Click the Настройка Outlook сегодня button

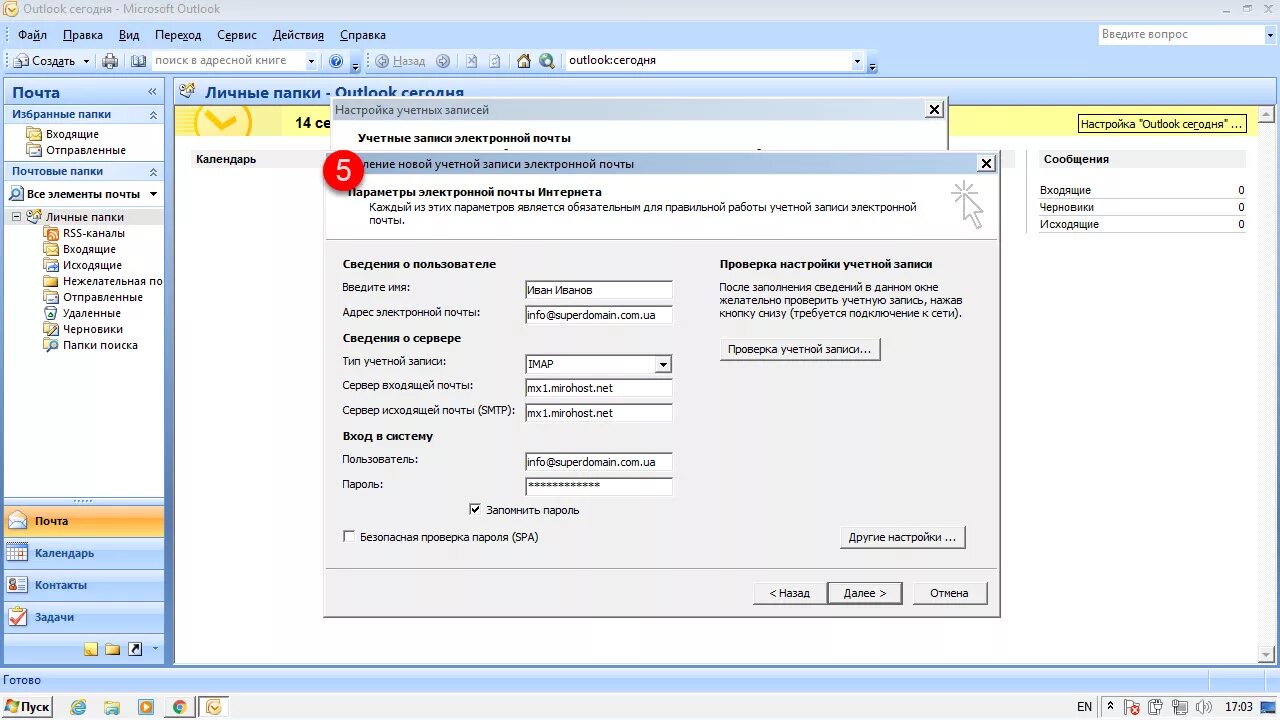(1162, 124)
